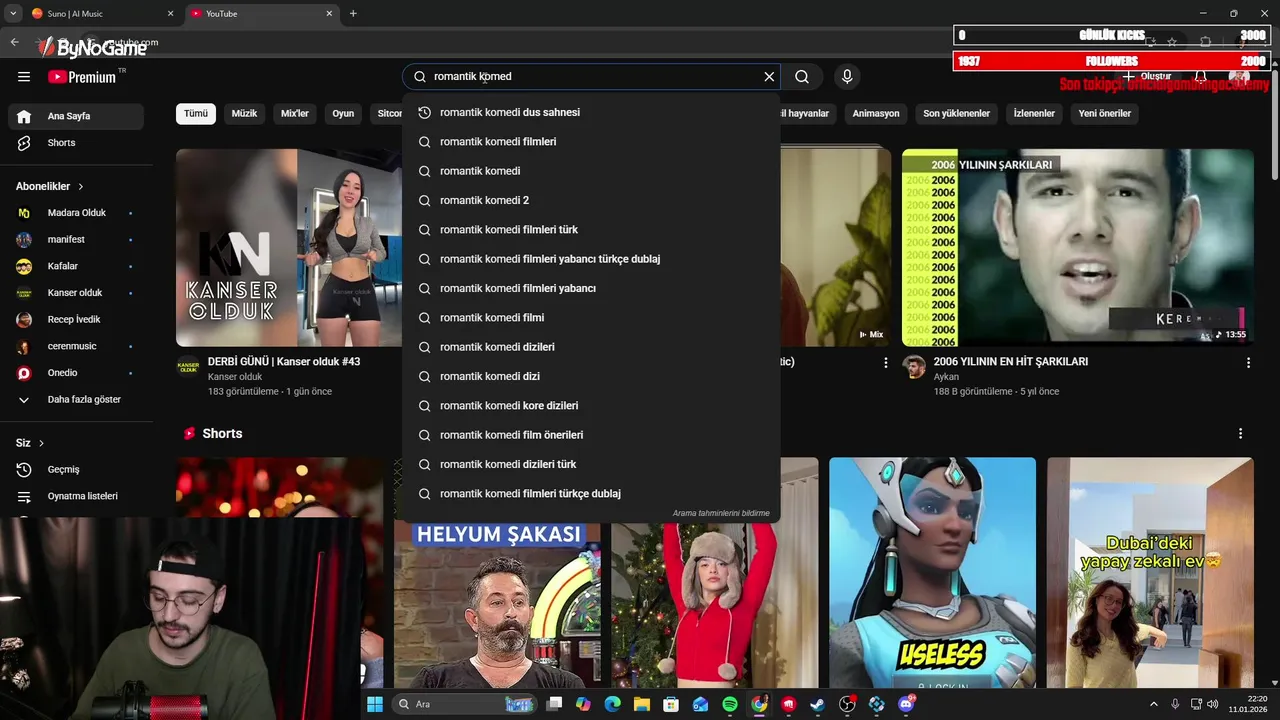Open manifest channel subscription
The width and height of the screenshot is (1280, 720).
76,240
